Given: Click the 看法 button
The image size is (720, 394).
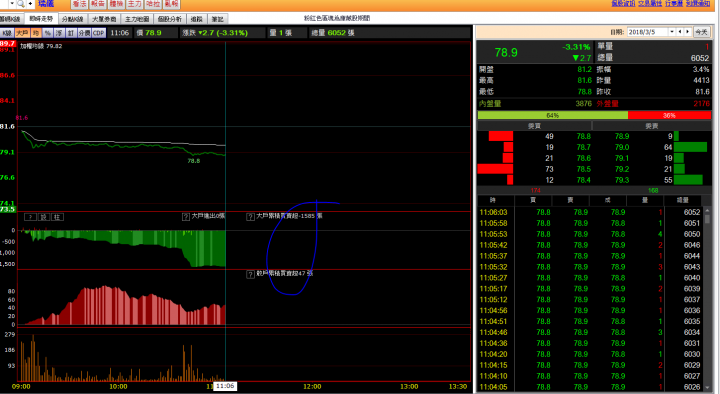Looking at the screenshot, I should pyautogui.click(x=79, y=4).
